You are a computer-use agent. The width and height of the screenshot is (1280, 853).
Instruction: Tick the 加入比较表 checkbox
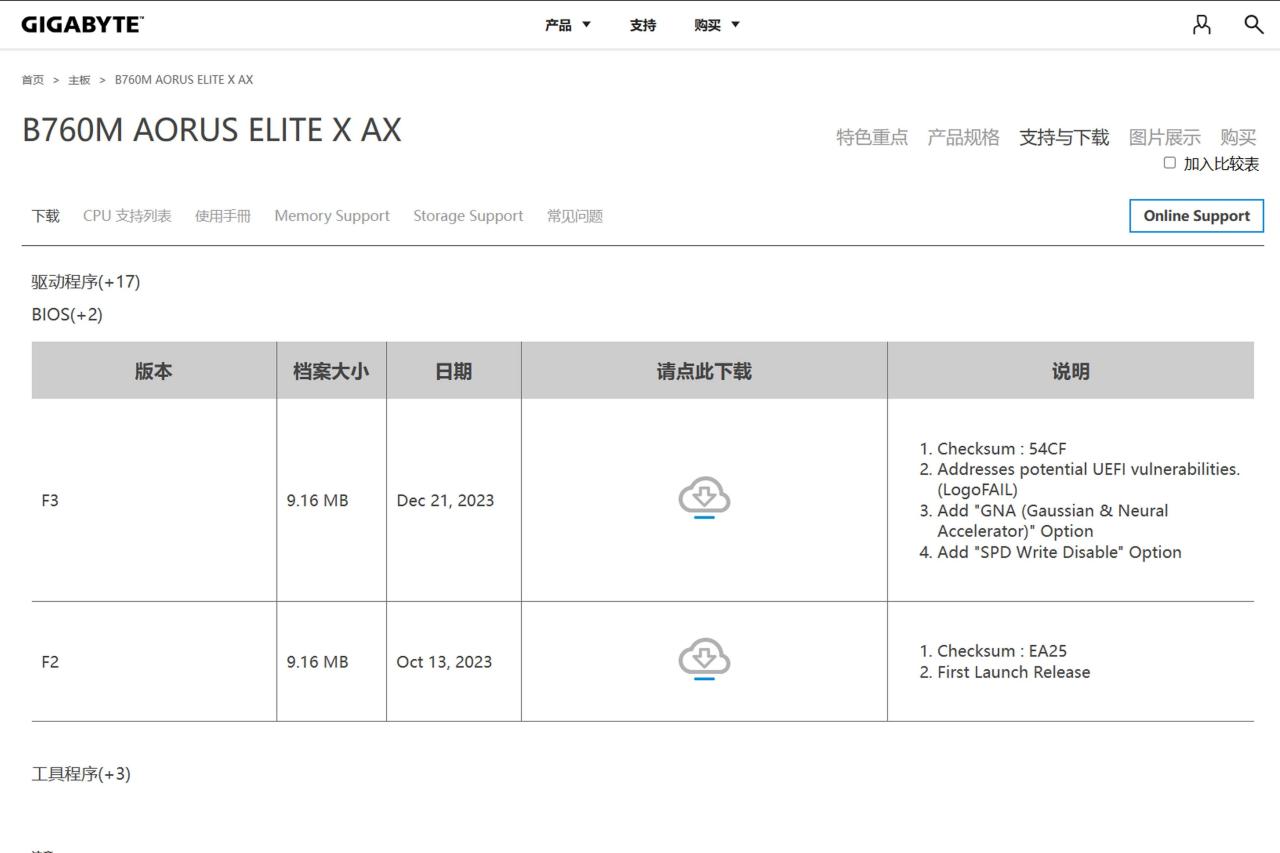1169,163
